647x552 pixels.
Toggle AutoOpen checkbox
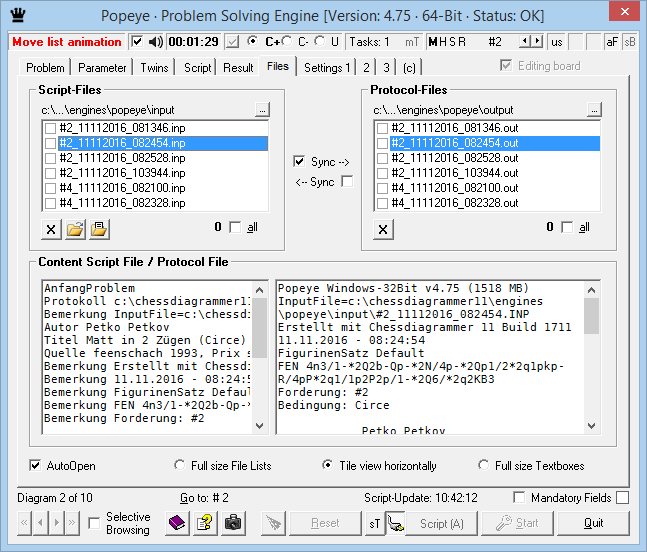35,465
